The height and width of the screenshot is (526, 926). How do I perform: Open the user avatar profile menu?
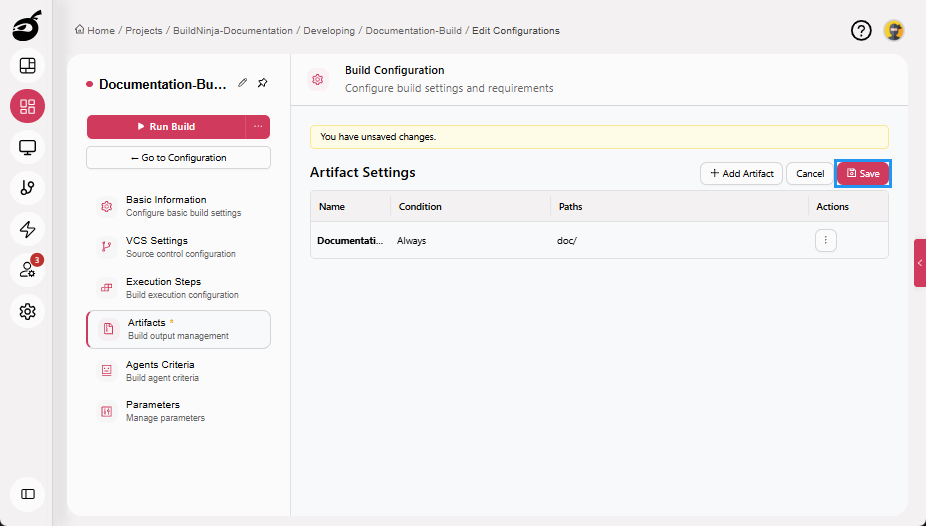(894, 30)
